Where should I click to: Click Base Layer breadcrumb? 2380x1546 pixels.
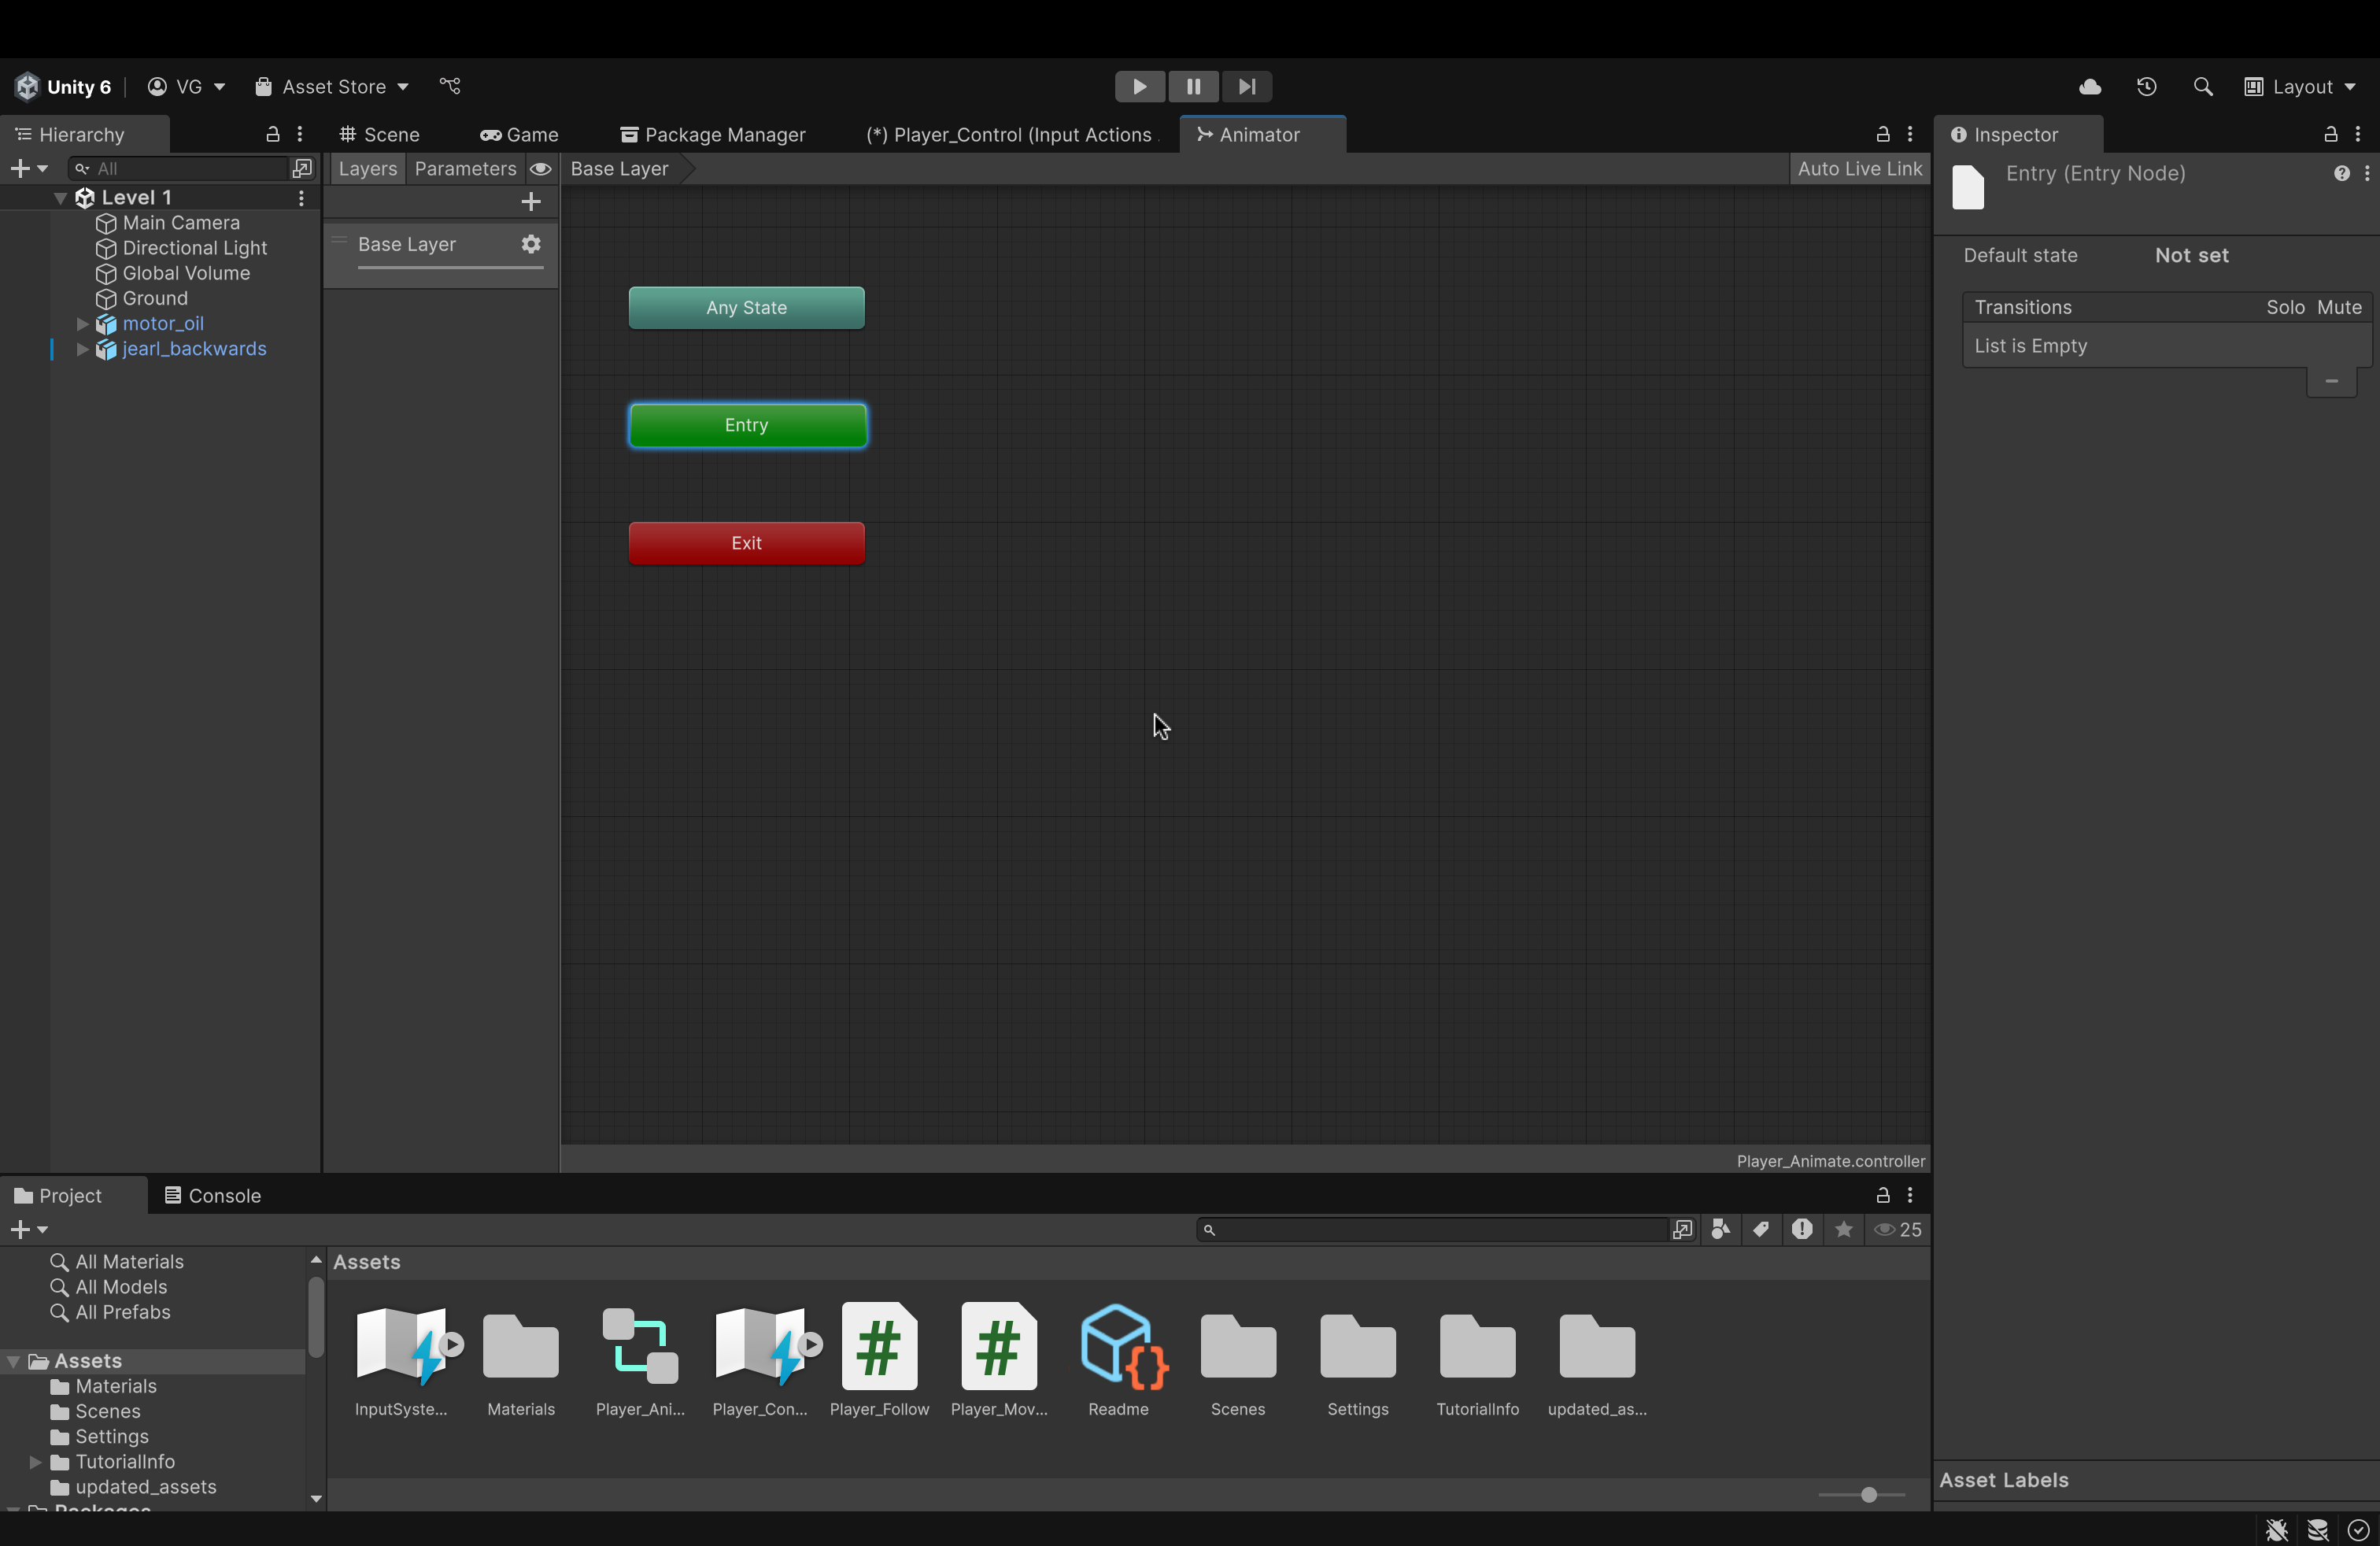tap(619, 169)
